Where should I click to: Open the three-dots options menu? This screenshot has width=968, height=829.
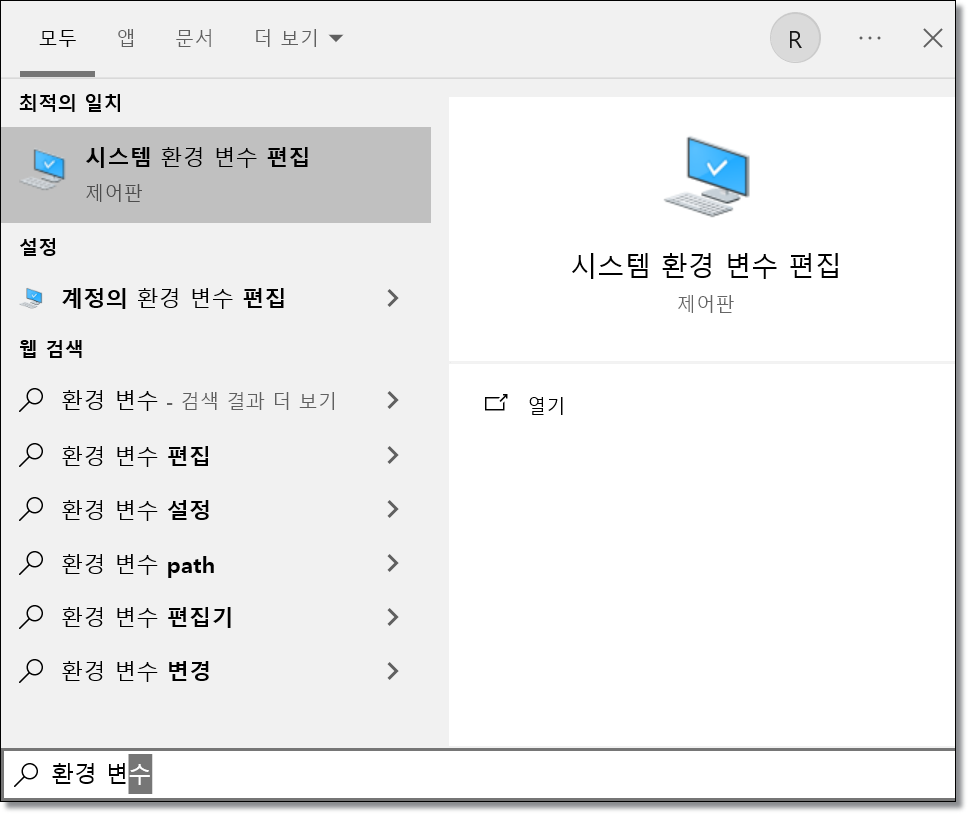[869, 38]
